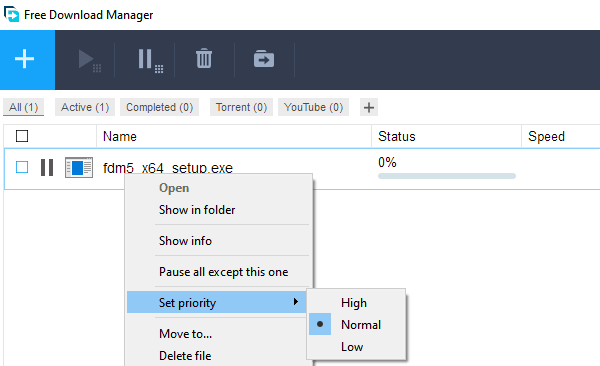Image resolution: width=600 pixels, height=366 pixels.
Task: Select the Set priority menu entry
Action: coord(217,302)
